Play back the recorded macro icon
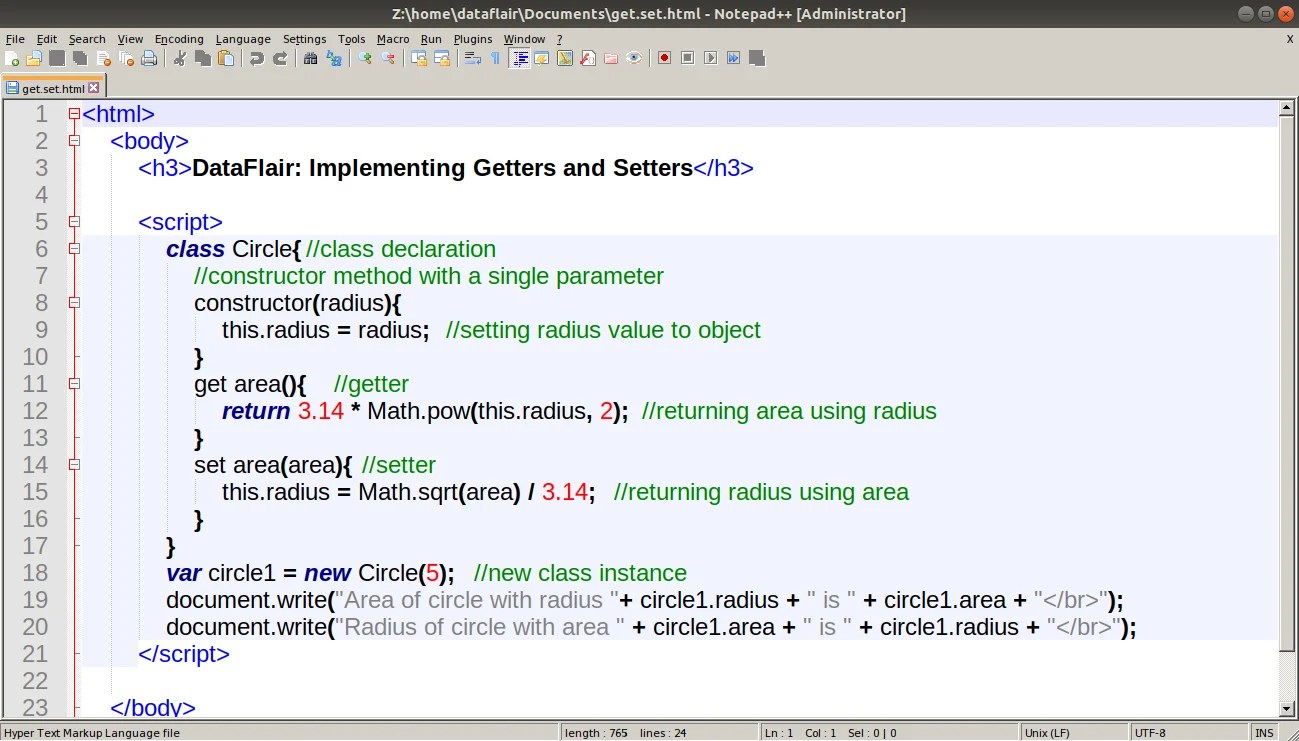1299x741 pixels. coord(711,58)
